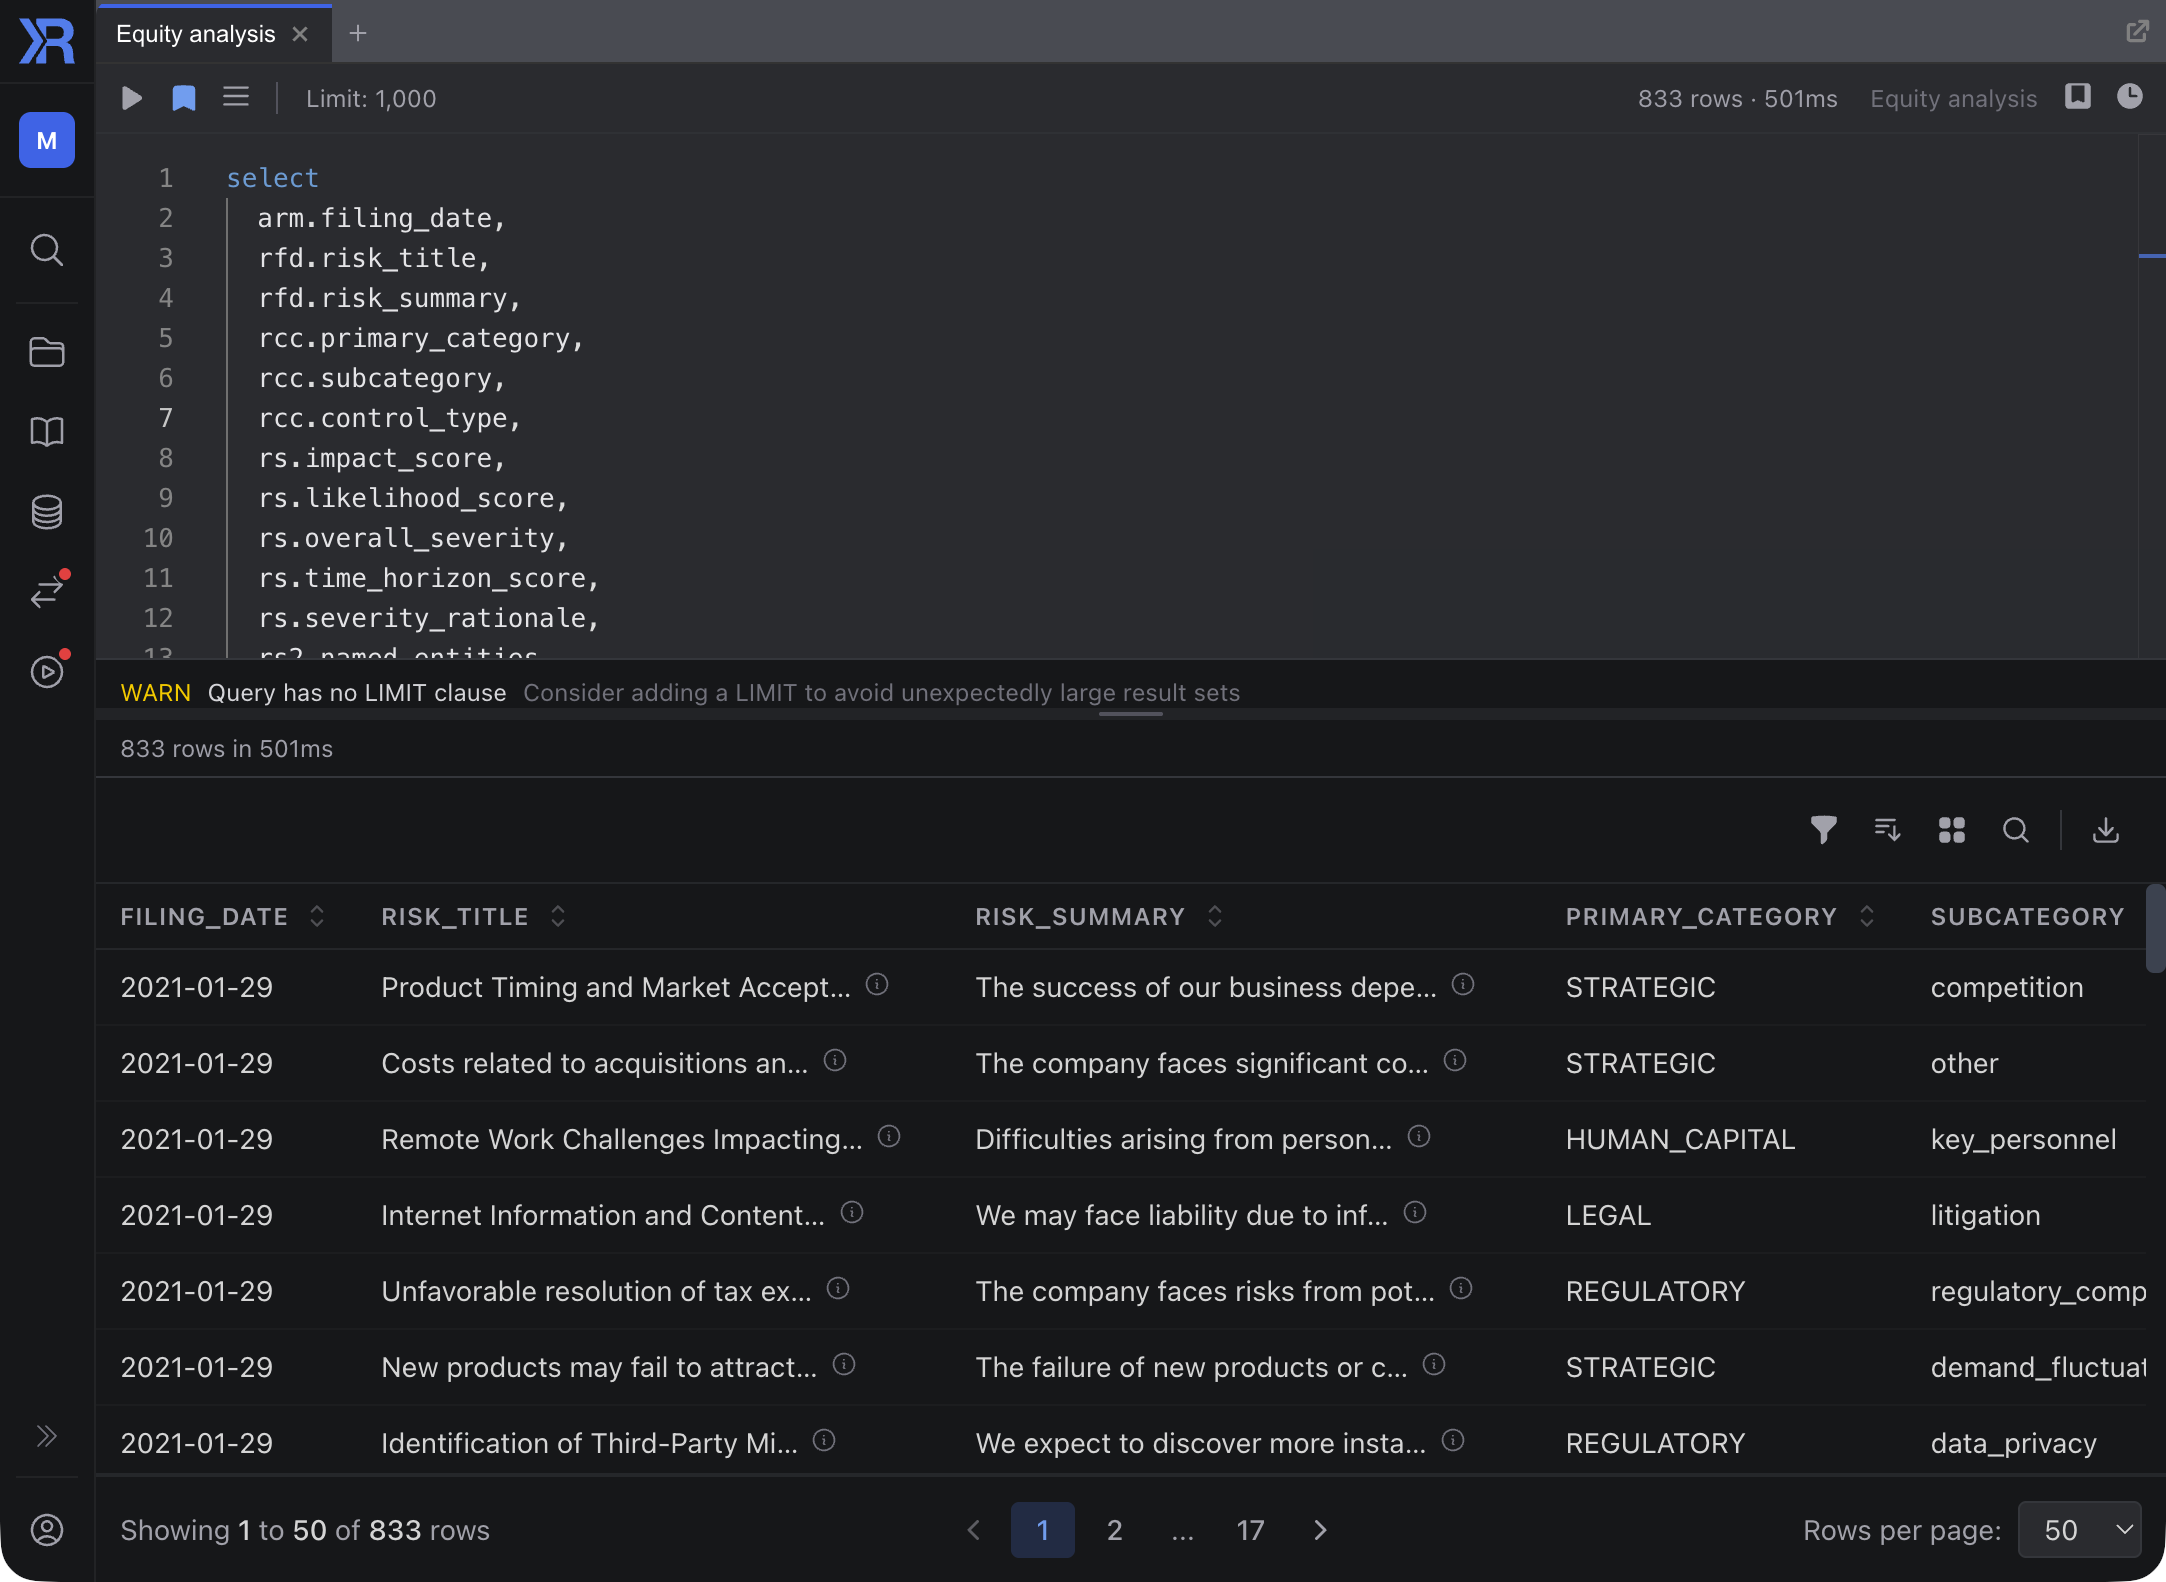Screen dimensions: 2166x1582
Task: Open query run history
Action: (x=2131, y=97)
